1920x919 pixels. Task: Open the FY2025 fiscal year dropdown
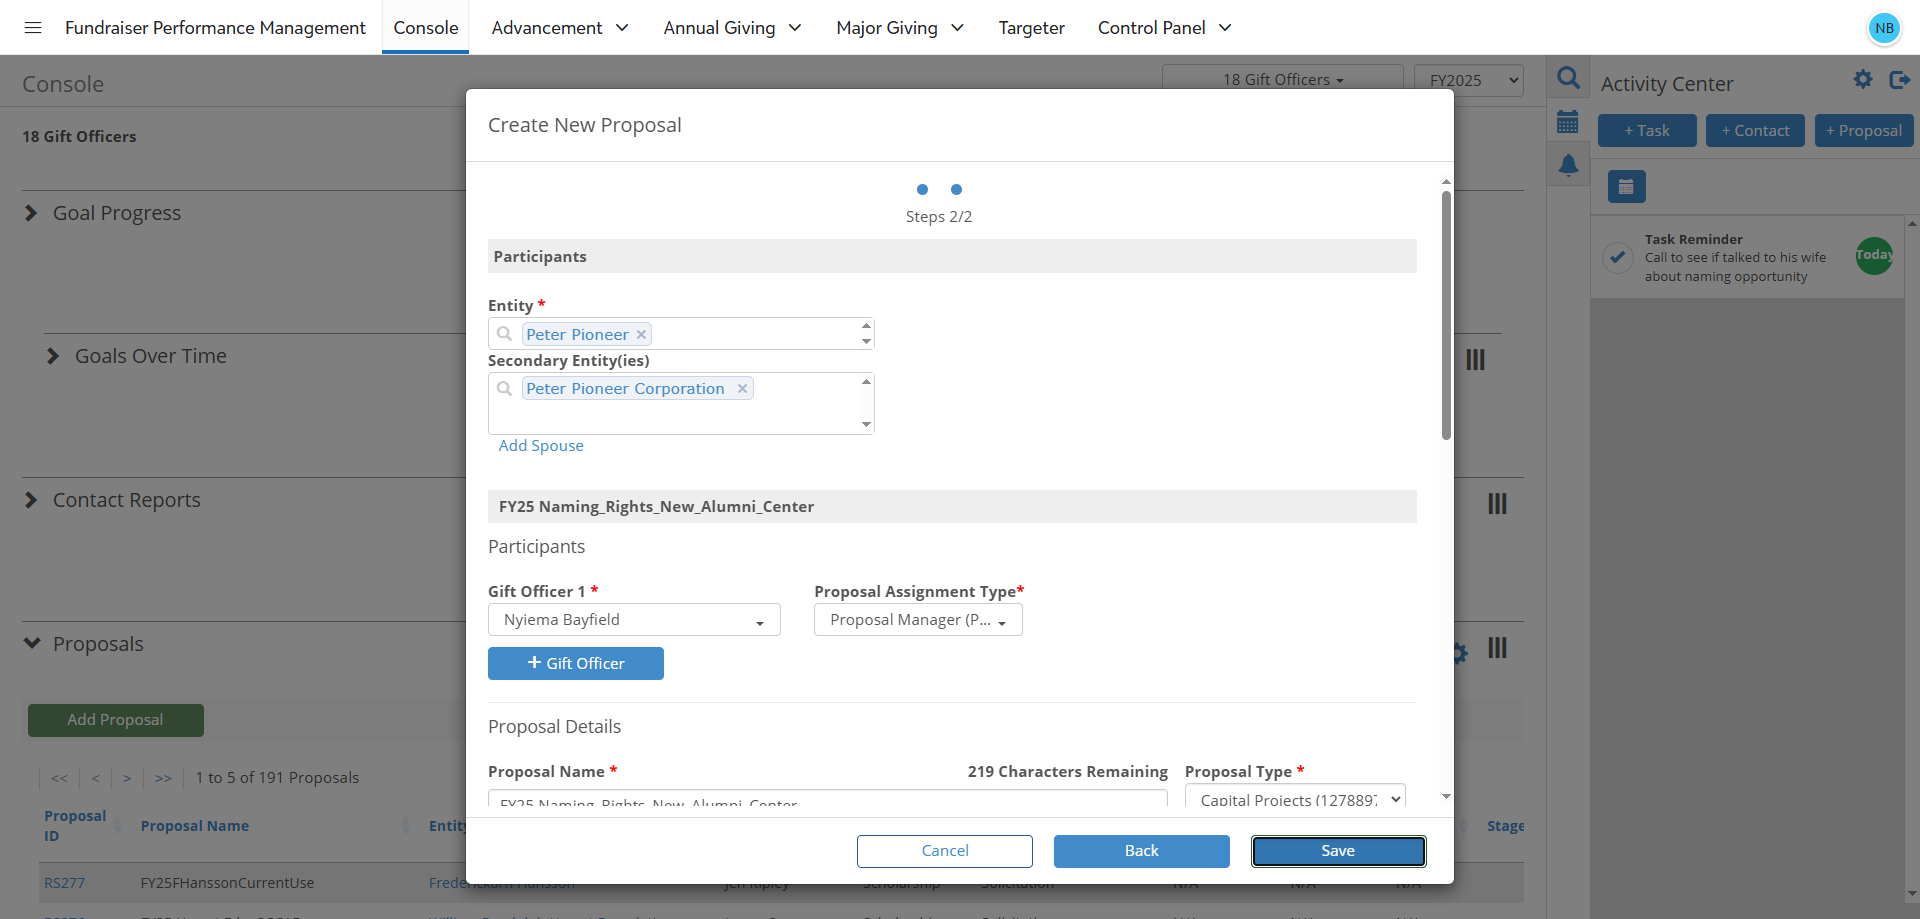[x=1469, y=80]
